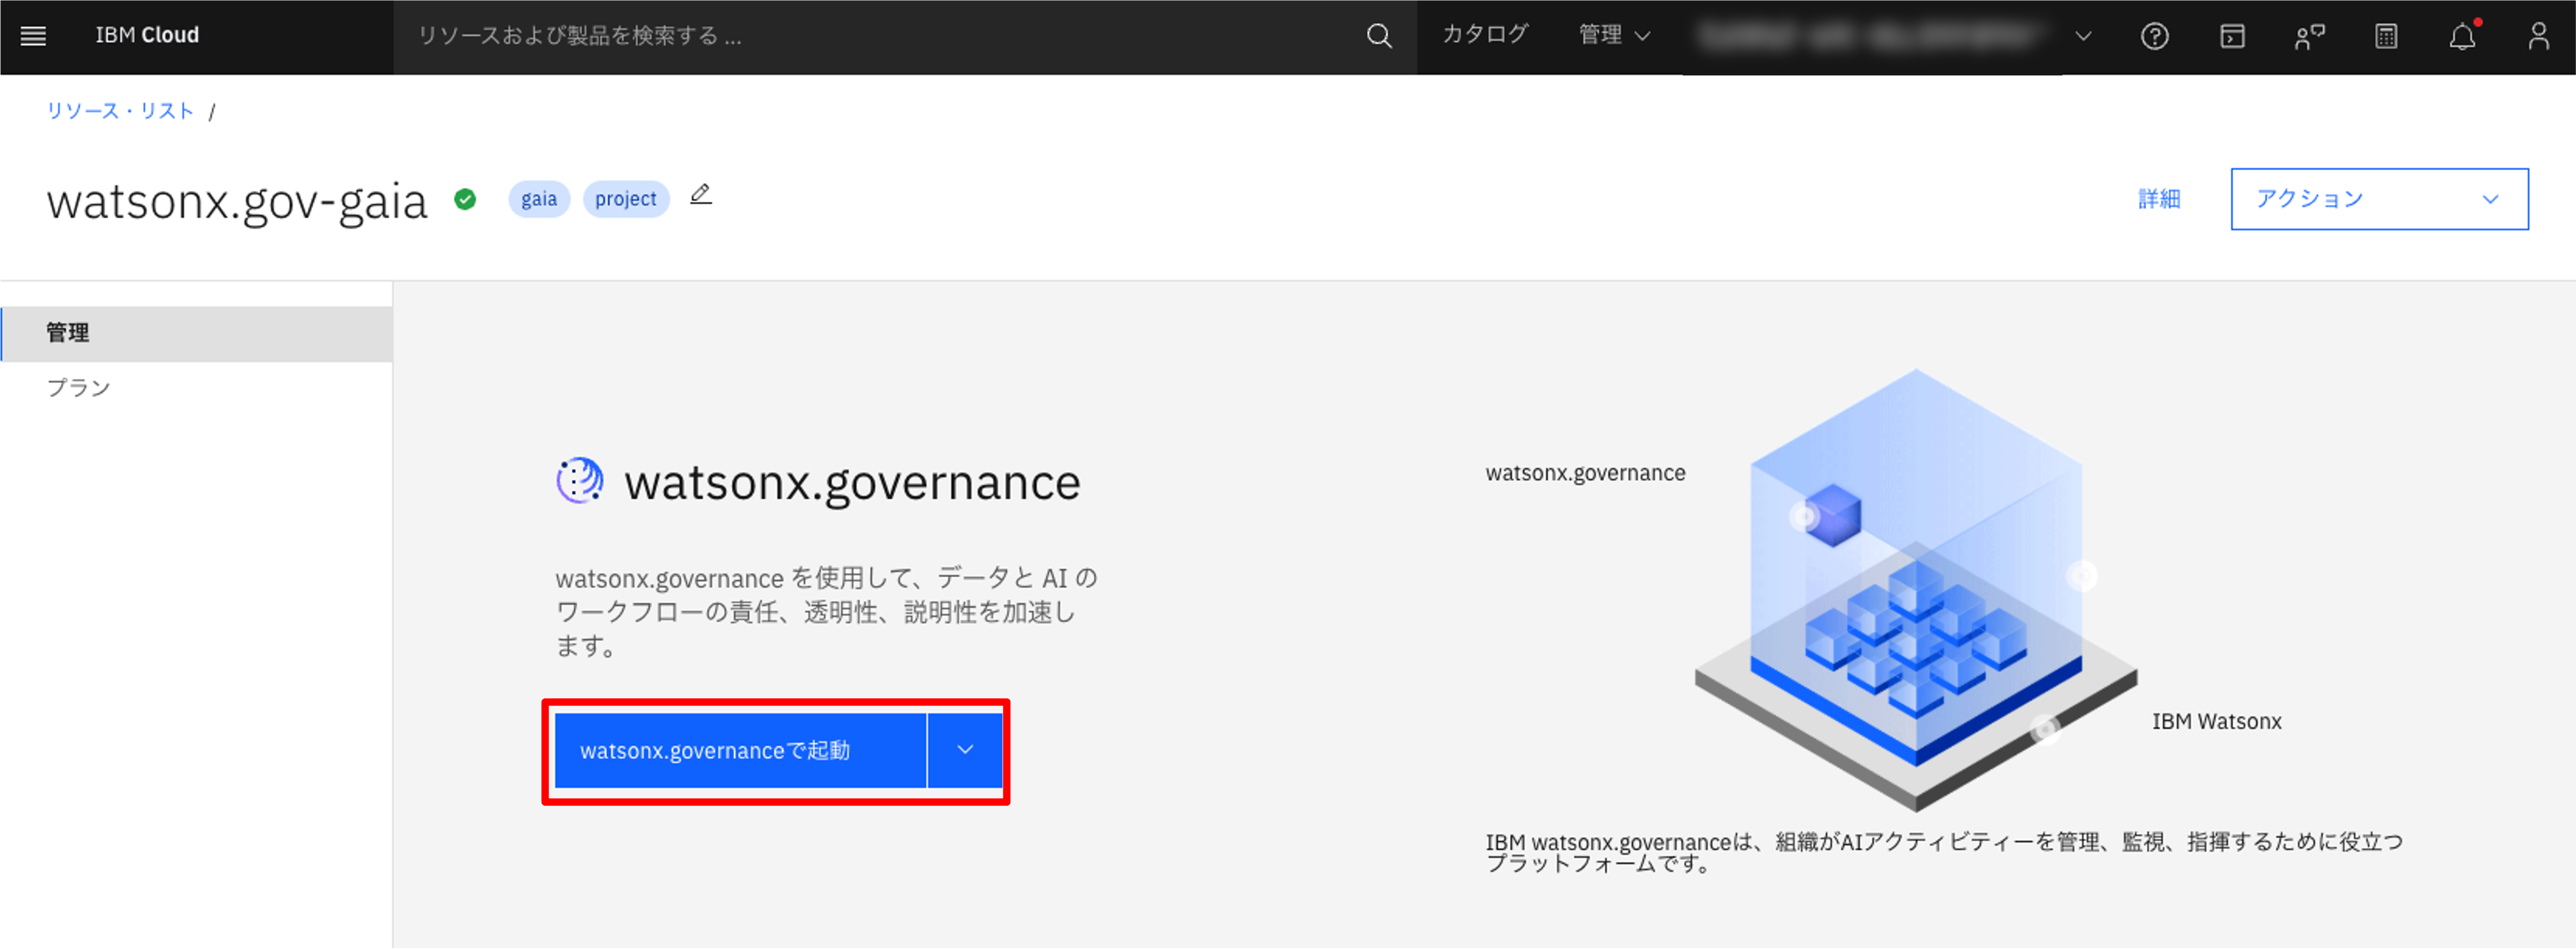Screen dimensions: 2576x949
Task: Click the watsonx.governanceで起動 button
Action: [x=739, y=750]
